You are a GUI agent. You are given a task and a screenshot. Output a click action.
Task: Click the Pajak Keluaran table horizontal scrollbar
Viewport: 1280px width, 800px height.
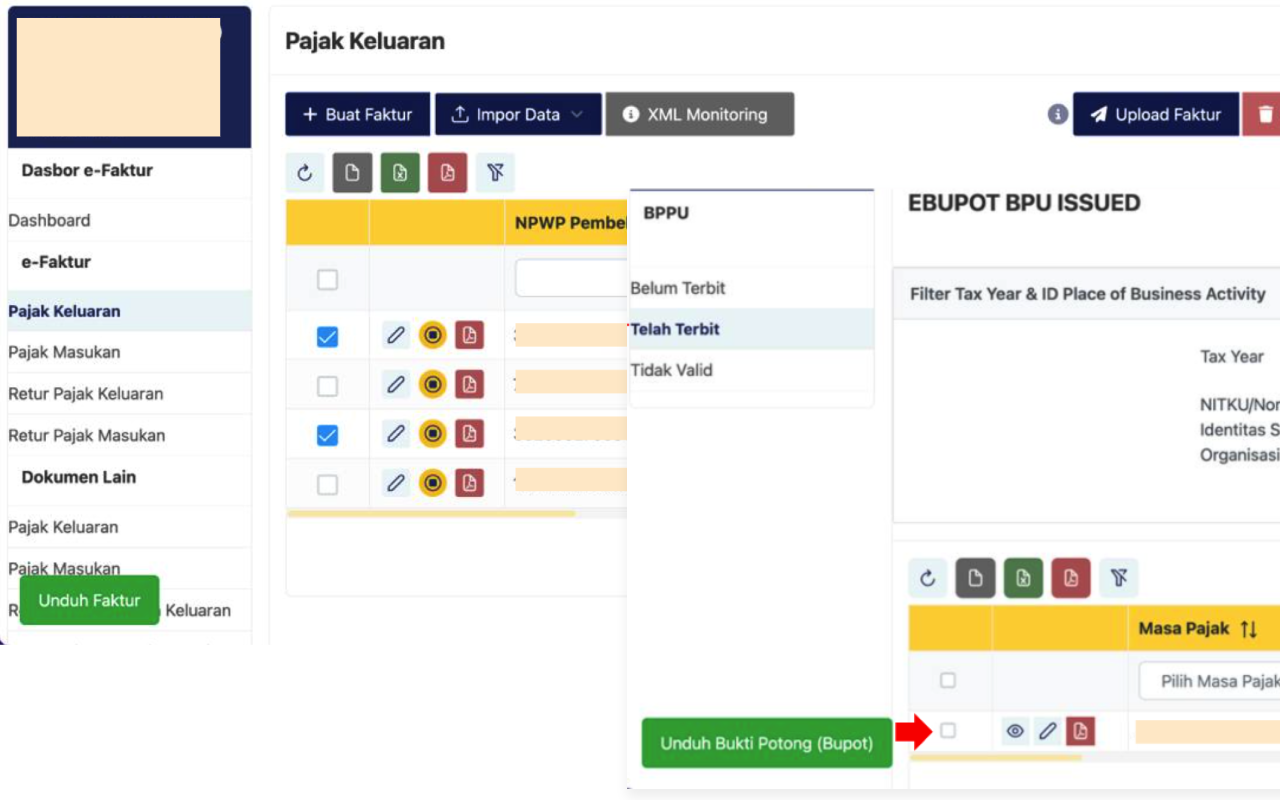(431, 514)
